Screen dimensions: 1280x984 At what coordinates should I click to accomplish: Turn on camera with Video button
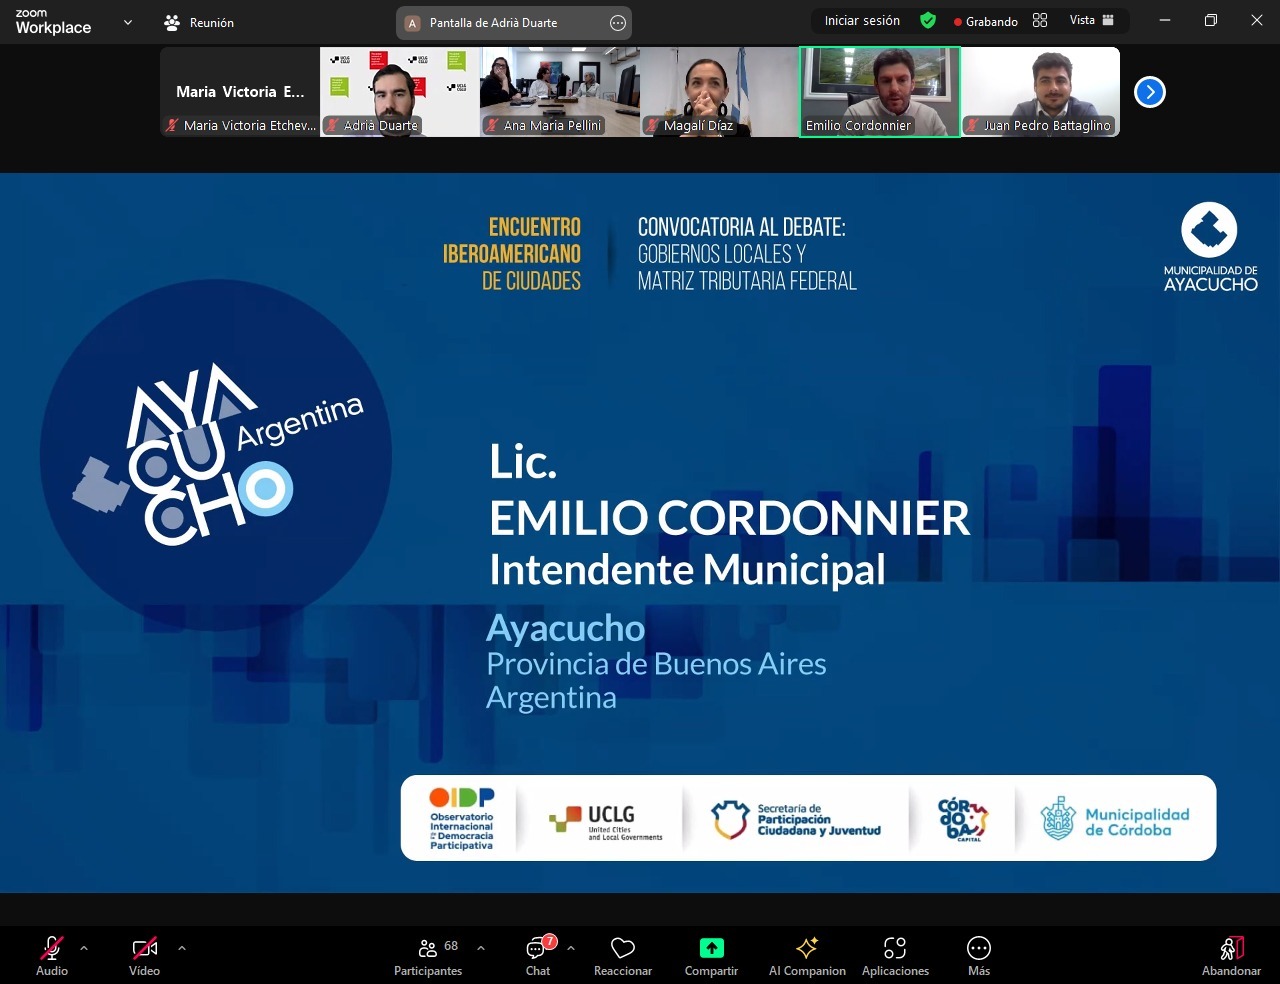click(144, 956)
